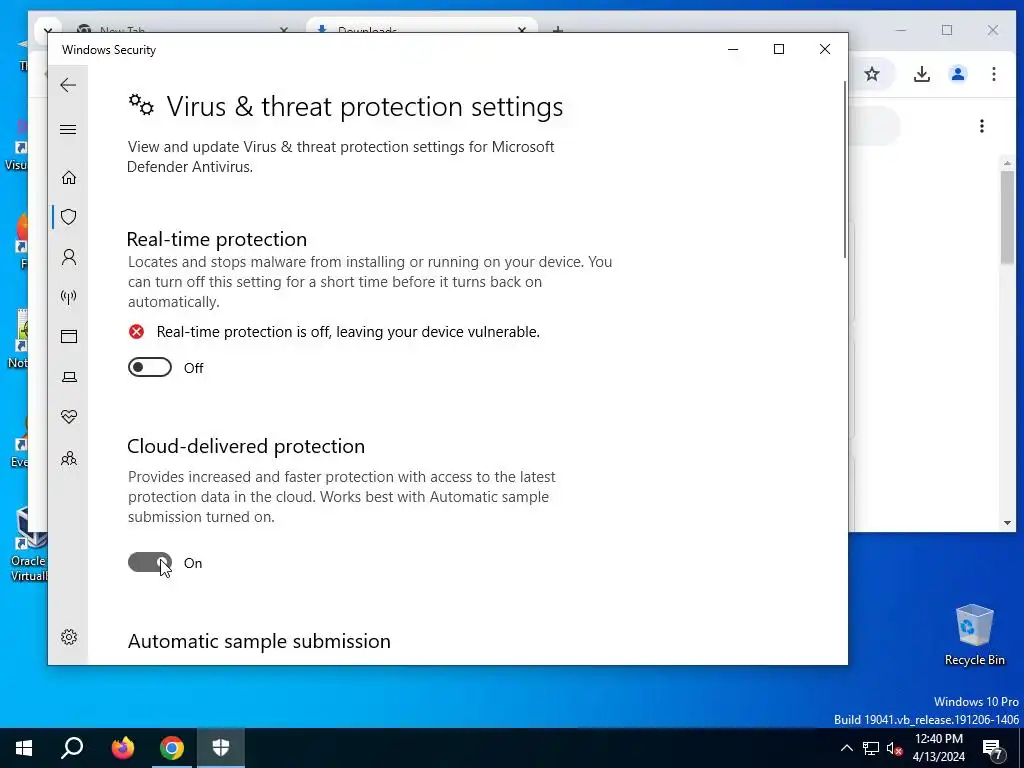
Task: Click Chrome Downloads page scroll down arrow
Action: (1007, 522)
